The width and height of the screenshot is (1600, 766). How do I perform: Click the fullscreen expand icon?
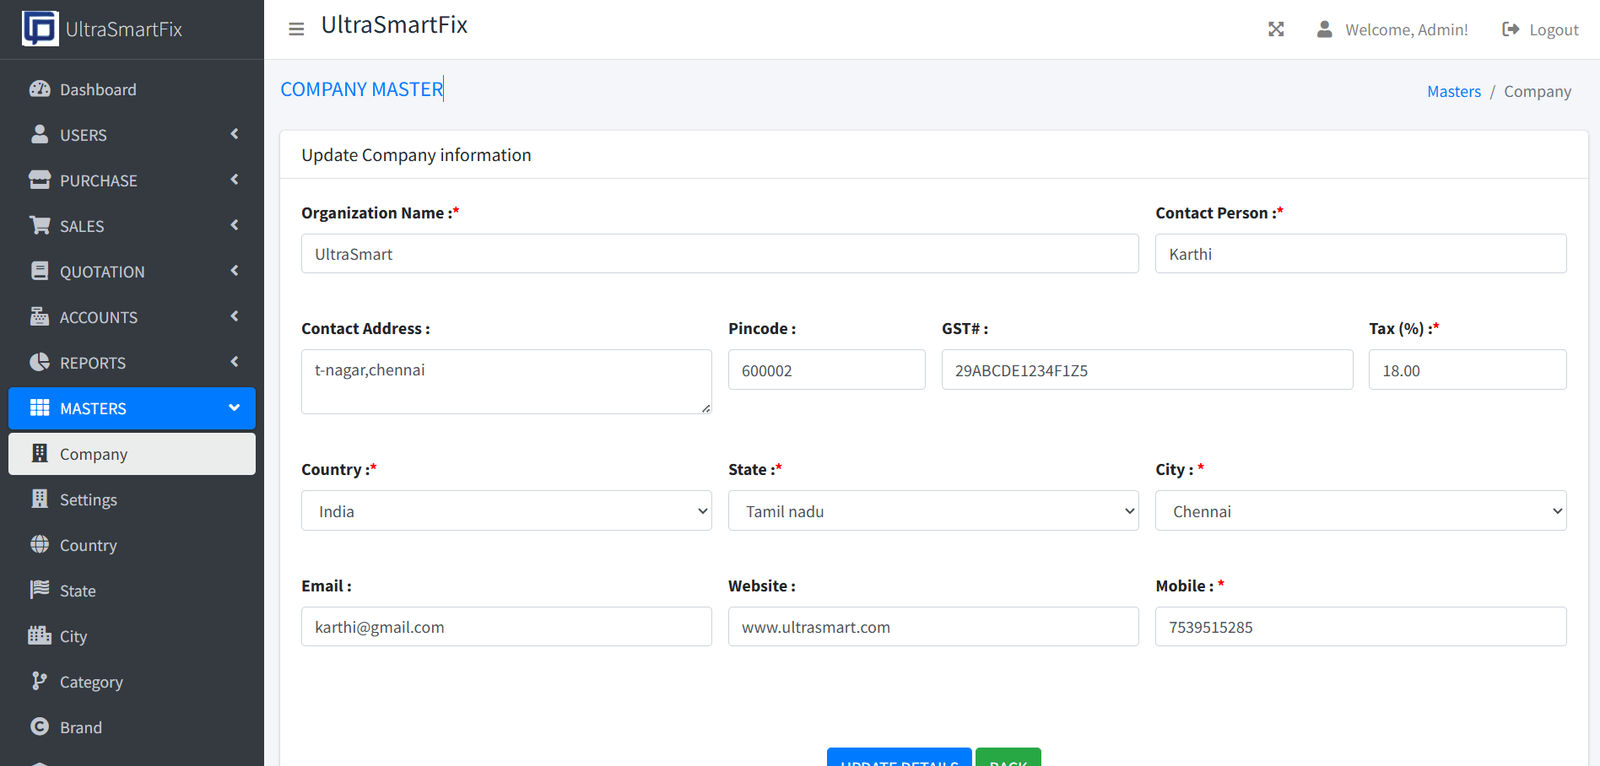(1276, 29)
